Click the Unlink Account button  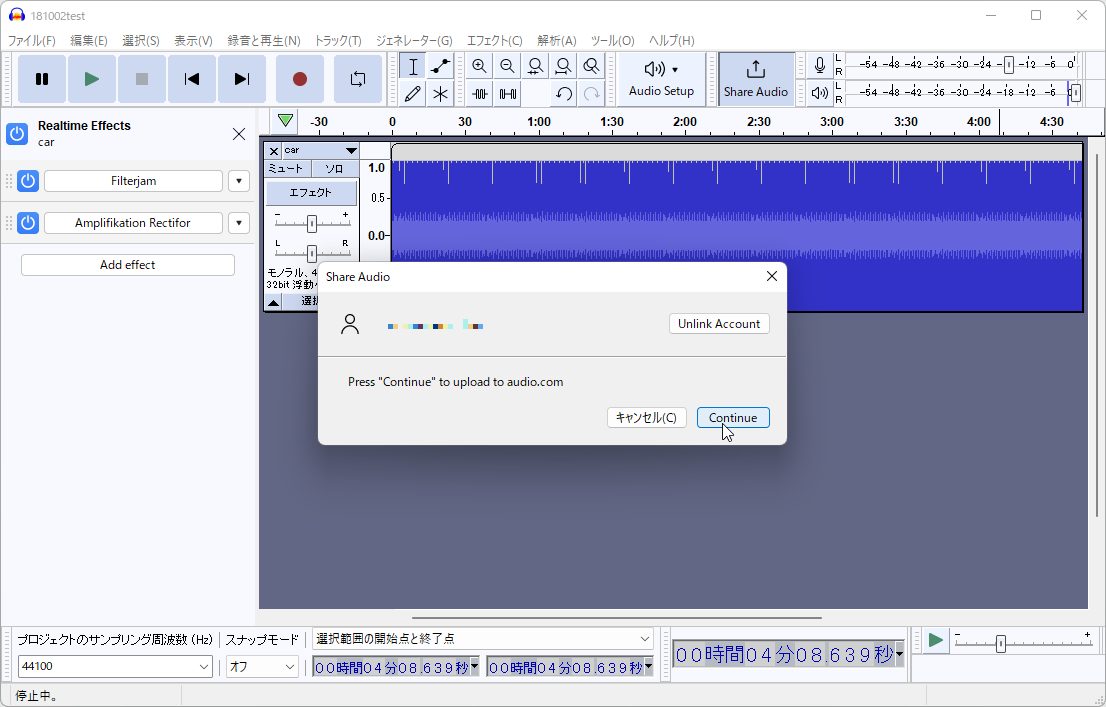point(719,323)
